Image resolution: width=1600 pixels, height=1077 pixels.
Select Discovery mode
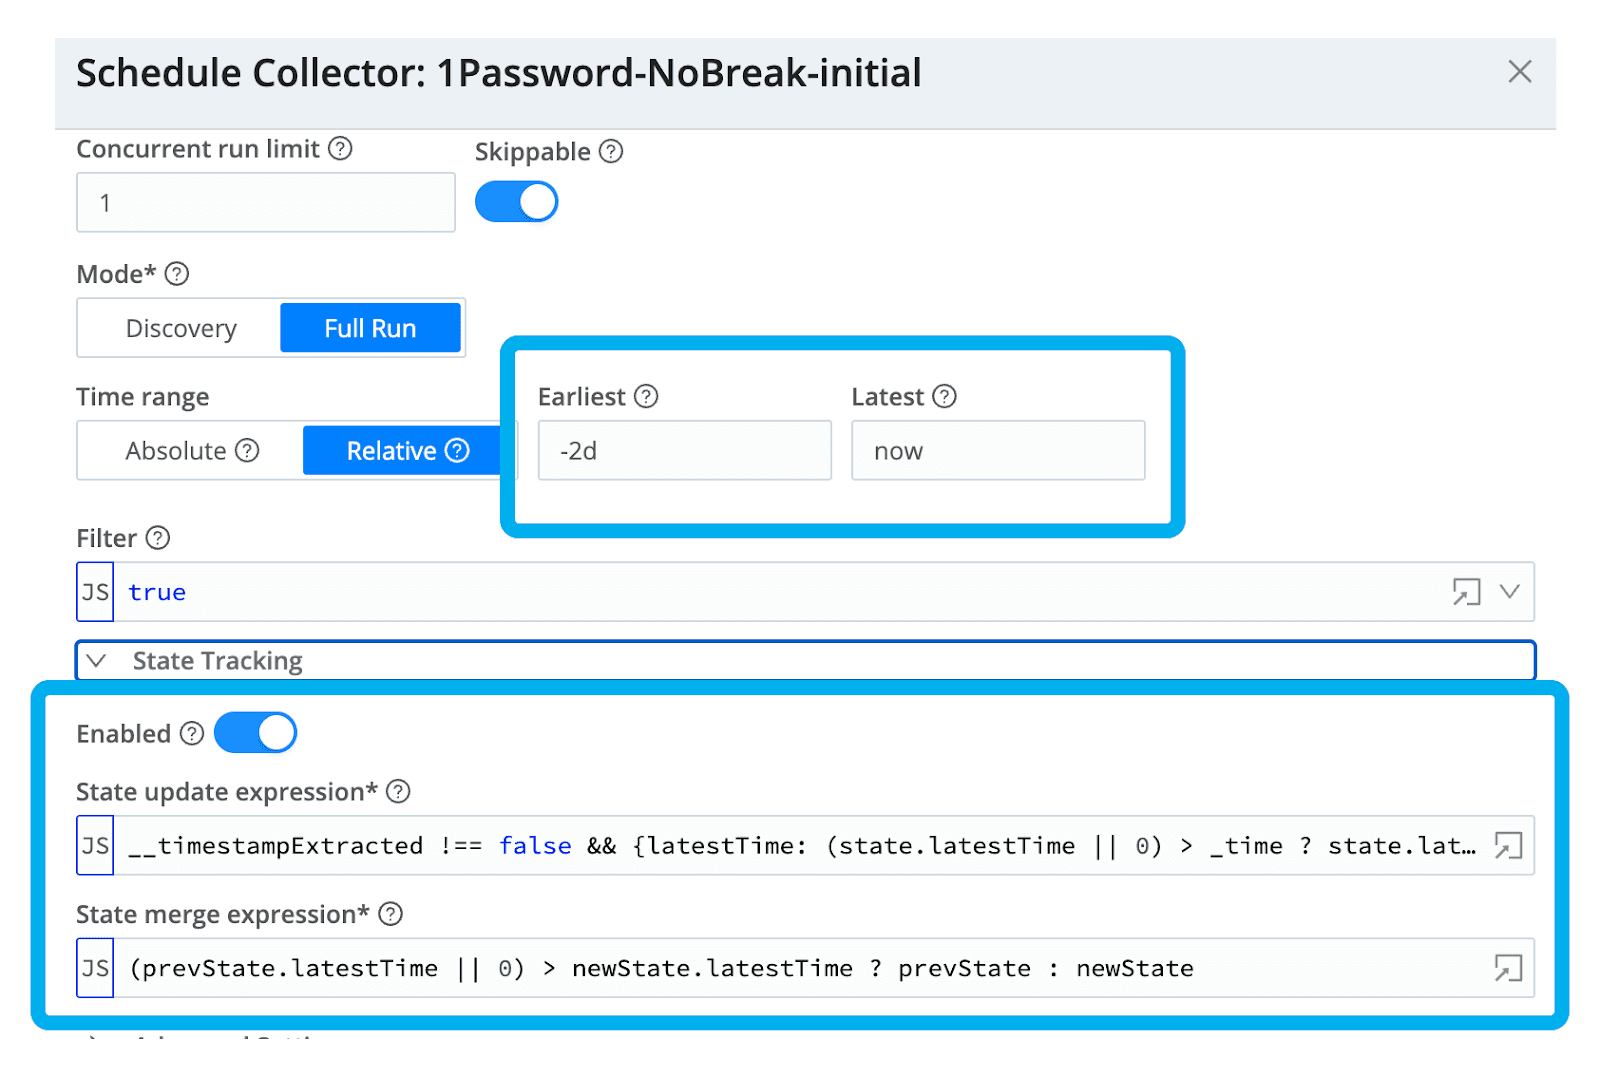point(181,328)
